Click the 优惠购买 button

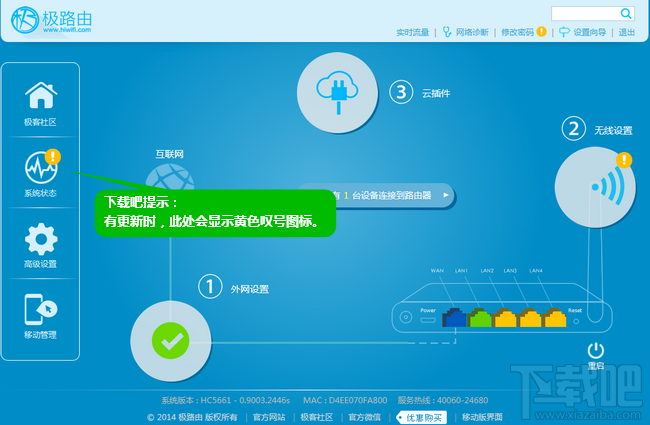(421, 416)
